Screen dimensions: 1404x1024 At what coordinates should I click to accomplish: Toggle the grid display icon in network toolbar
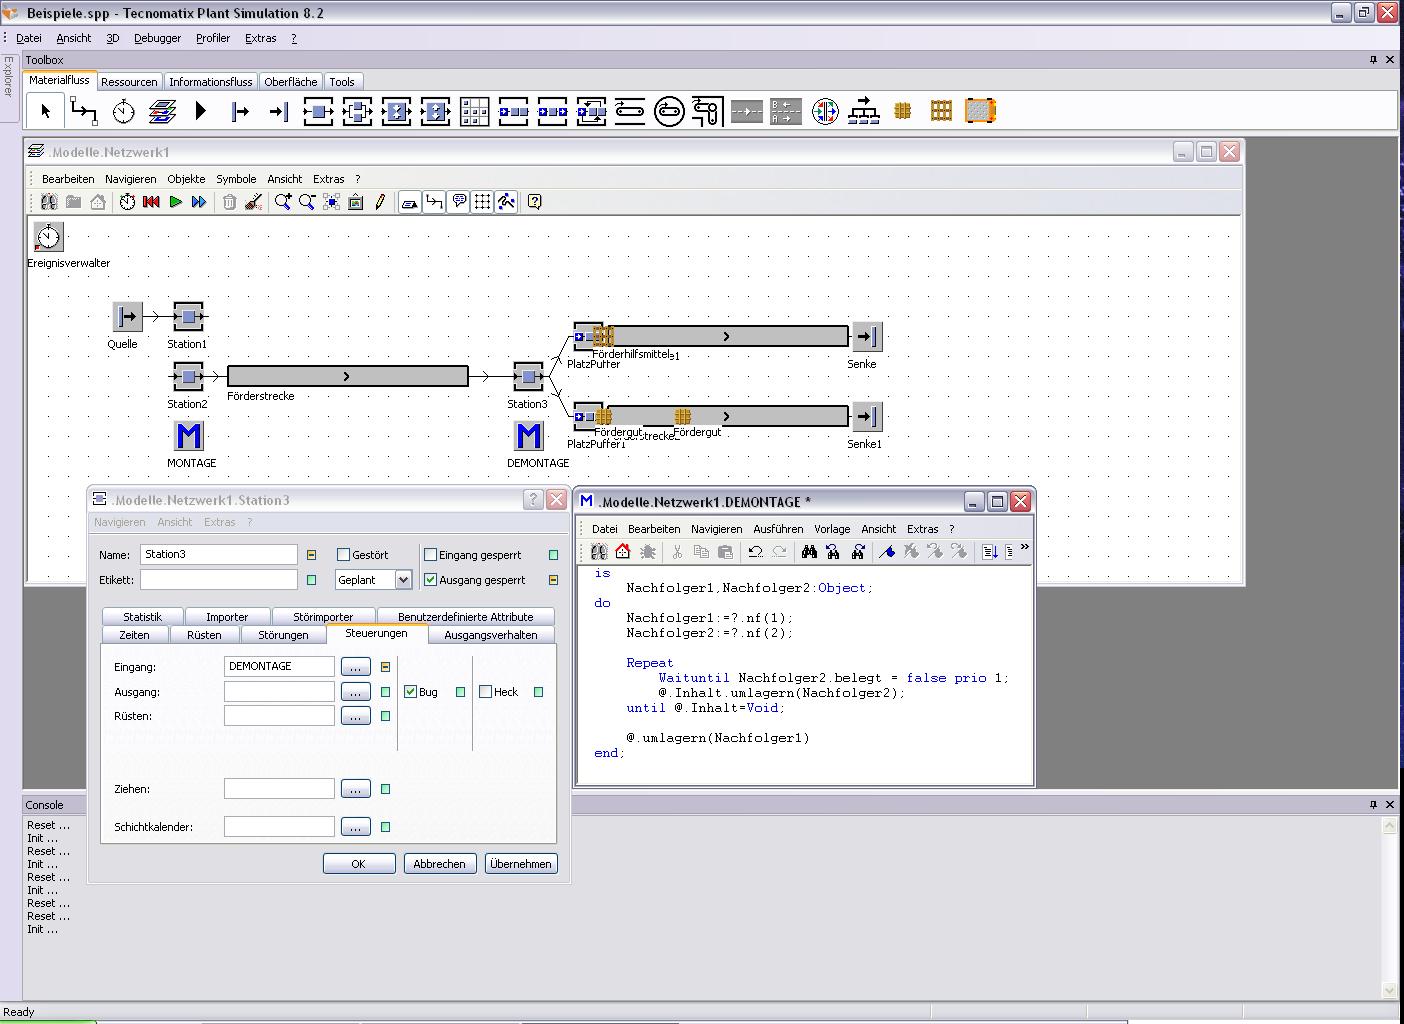[482, 202]
